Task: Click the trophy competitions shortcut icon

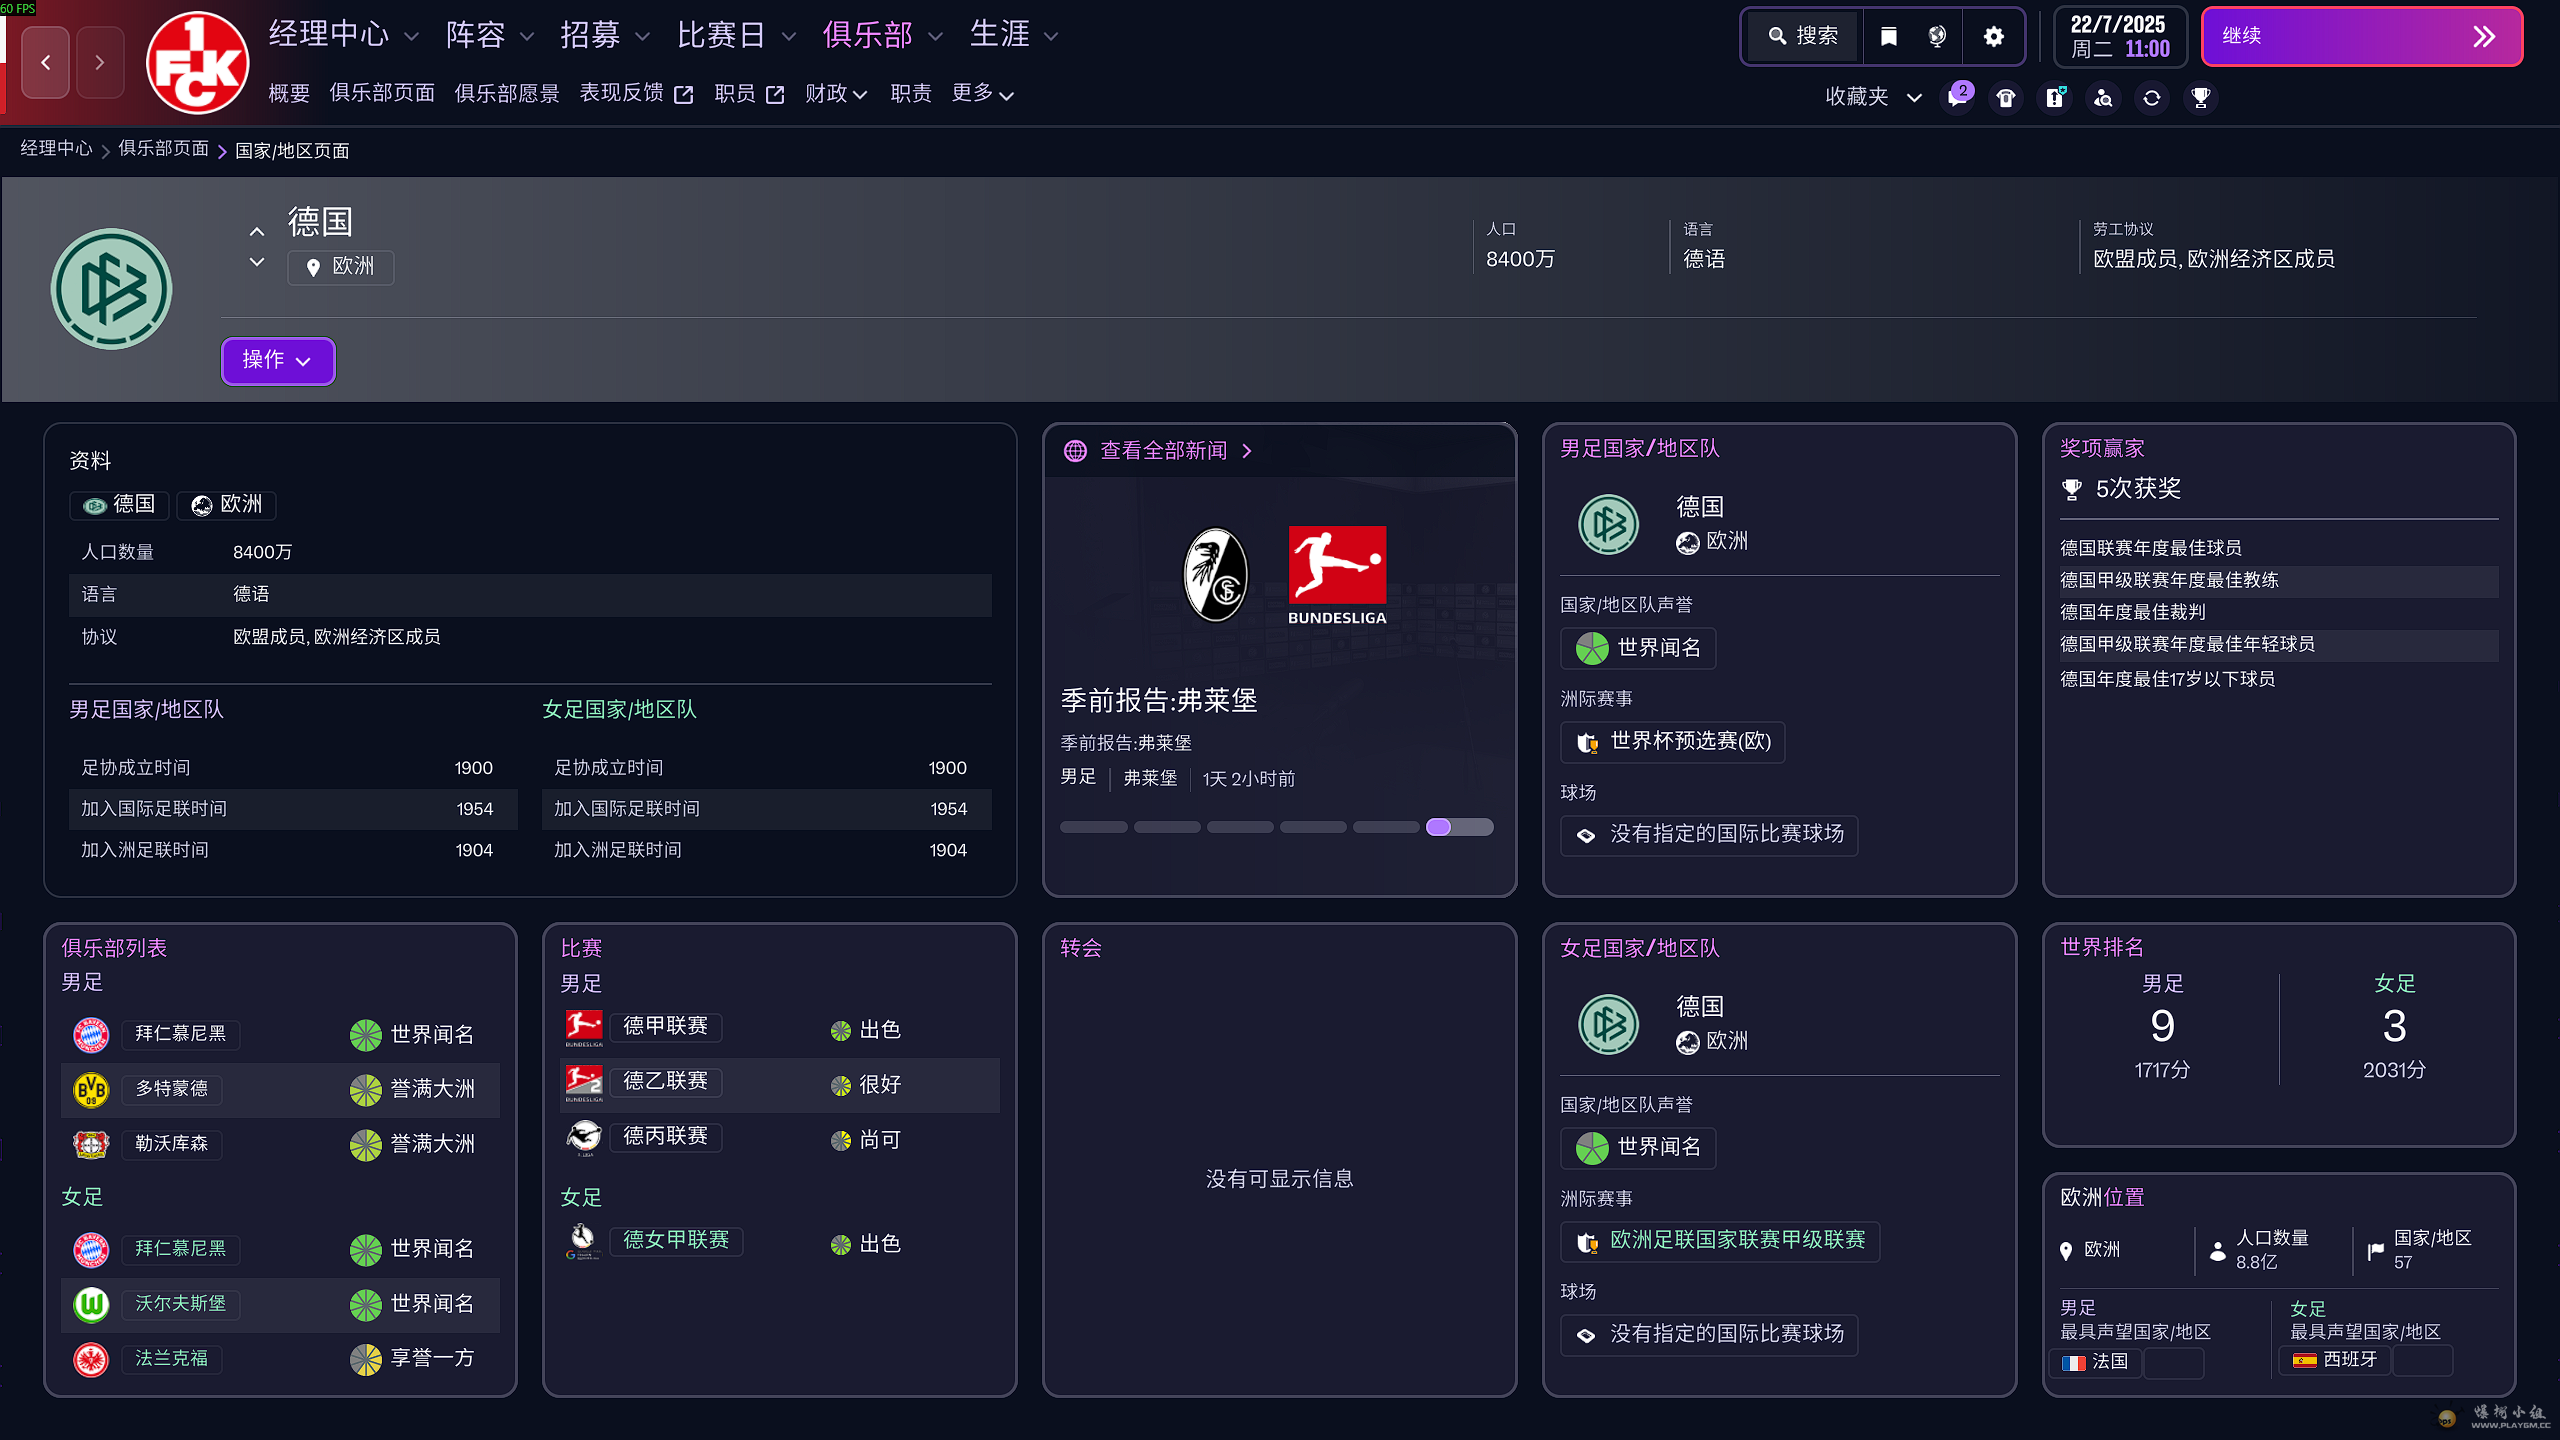Action: 2200,97
